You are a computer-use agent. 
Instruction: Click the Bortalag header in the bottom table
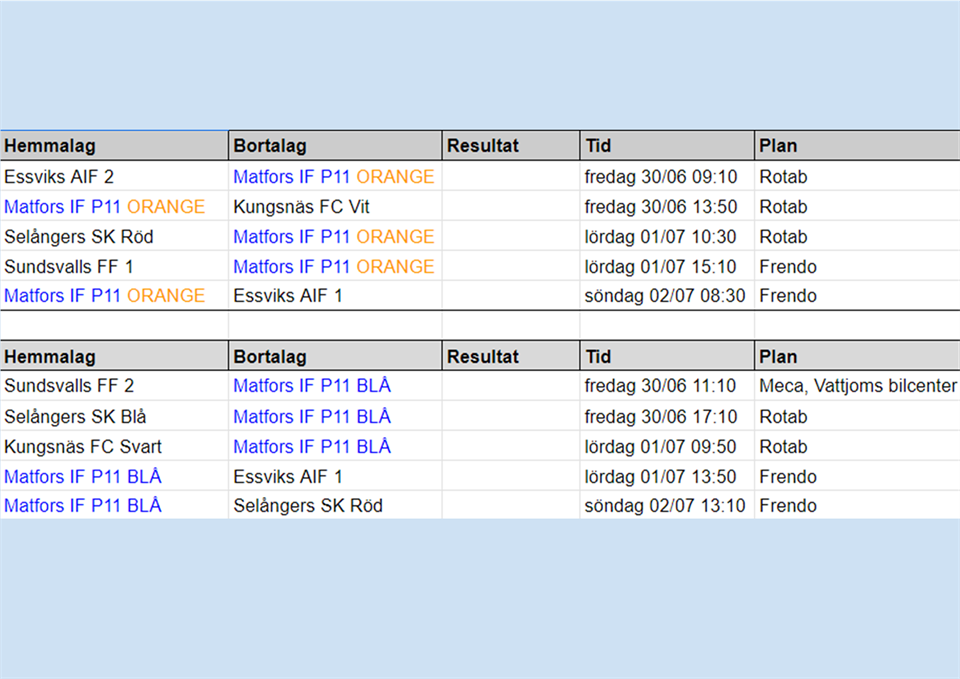(270, 357)
